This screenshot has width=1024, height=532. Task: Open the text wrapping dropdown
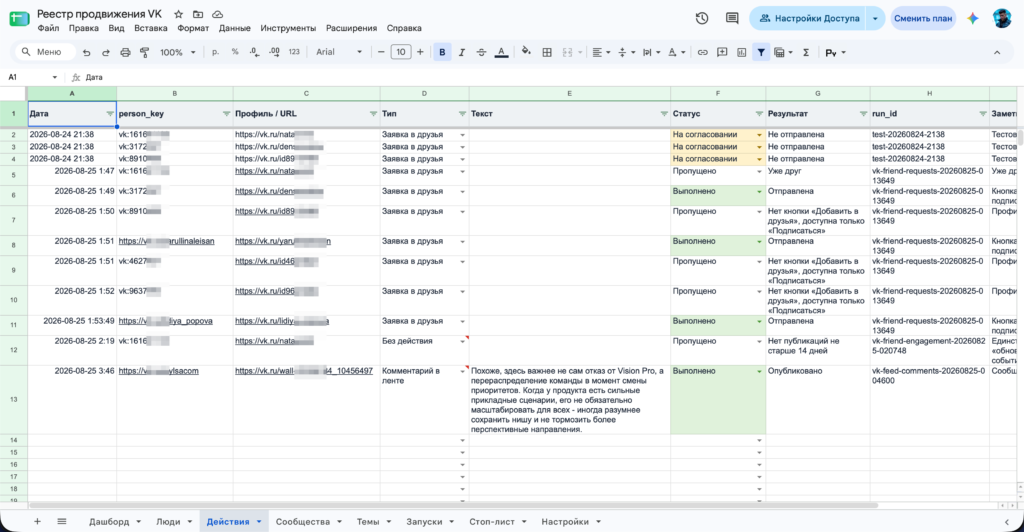[651, 52]
